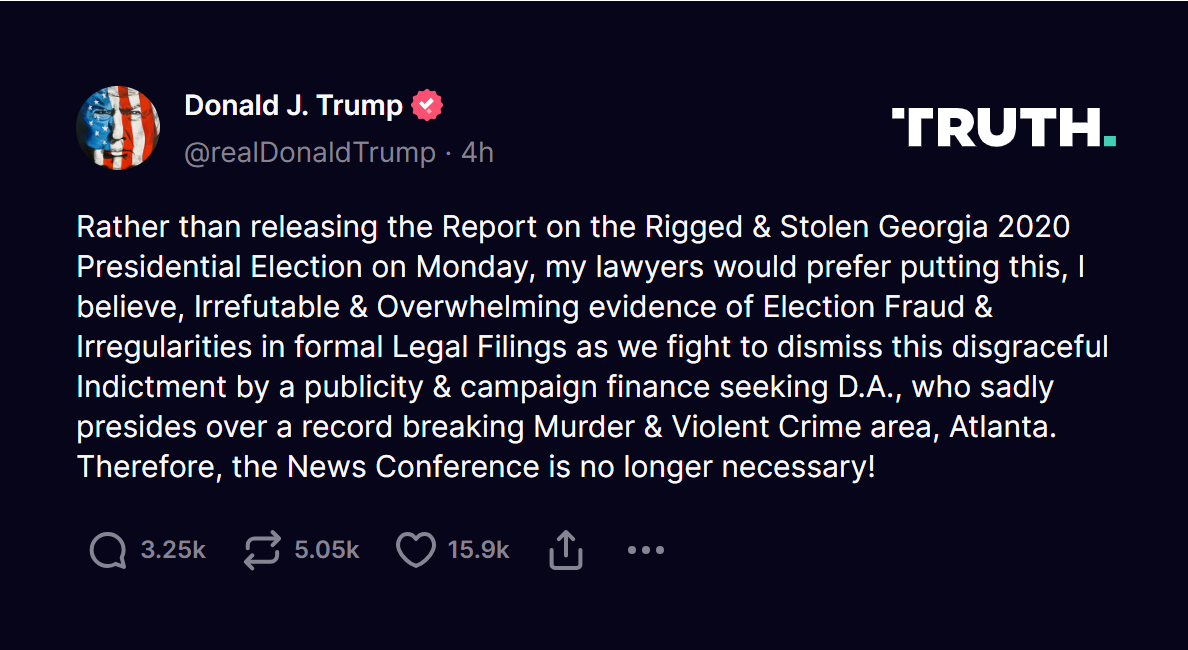Screen dimensions: 1188x650
Task: Open the Donald J. Trump display name
Action: point(293,105)
